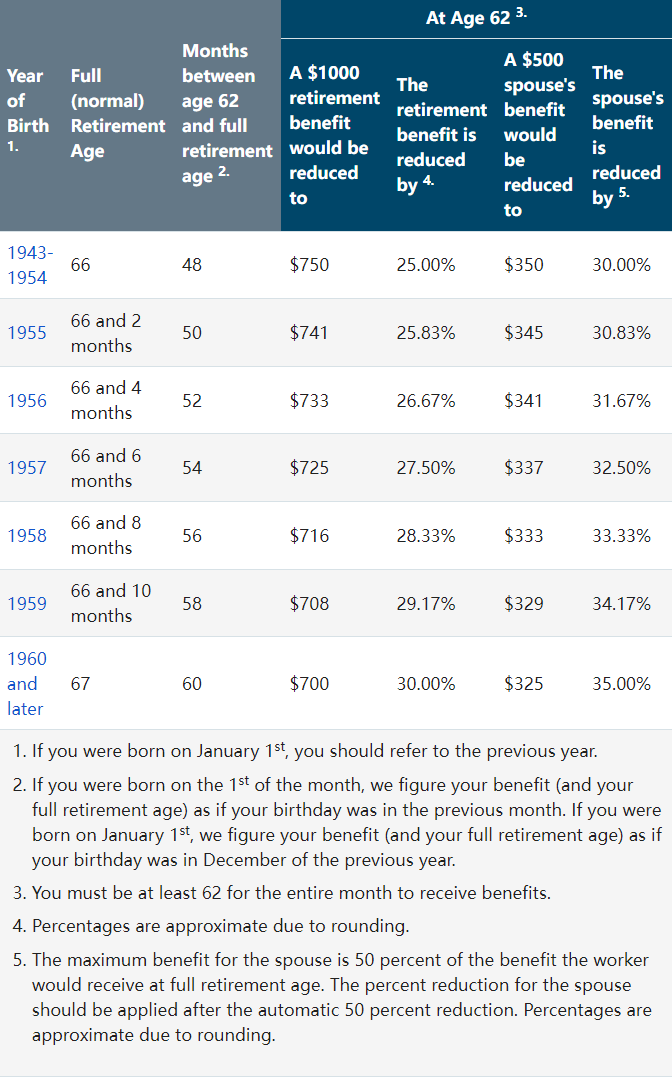Open the 1960 and later link
The height and width of the screenshot is (1077, 672).
(27, 684)
